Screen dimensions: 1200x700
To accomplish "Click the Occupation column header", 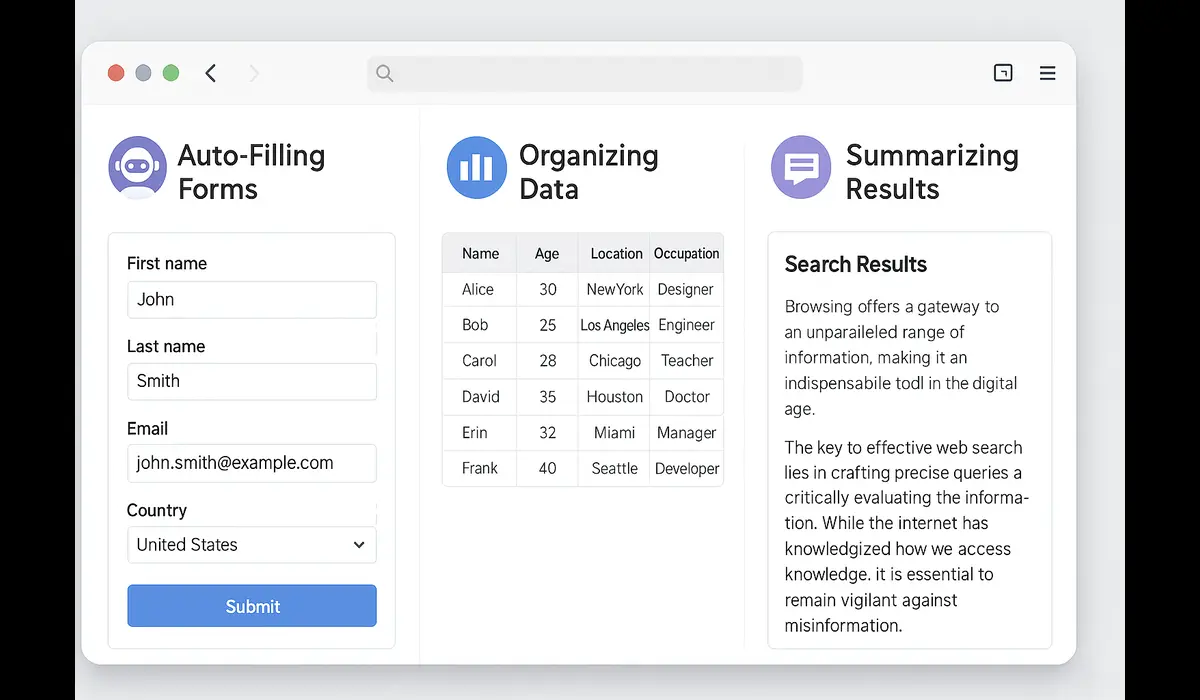I will pos(686,253).
